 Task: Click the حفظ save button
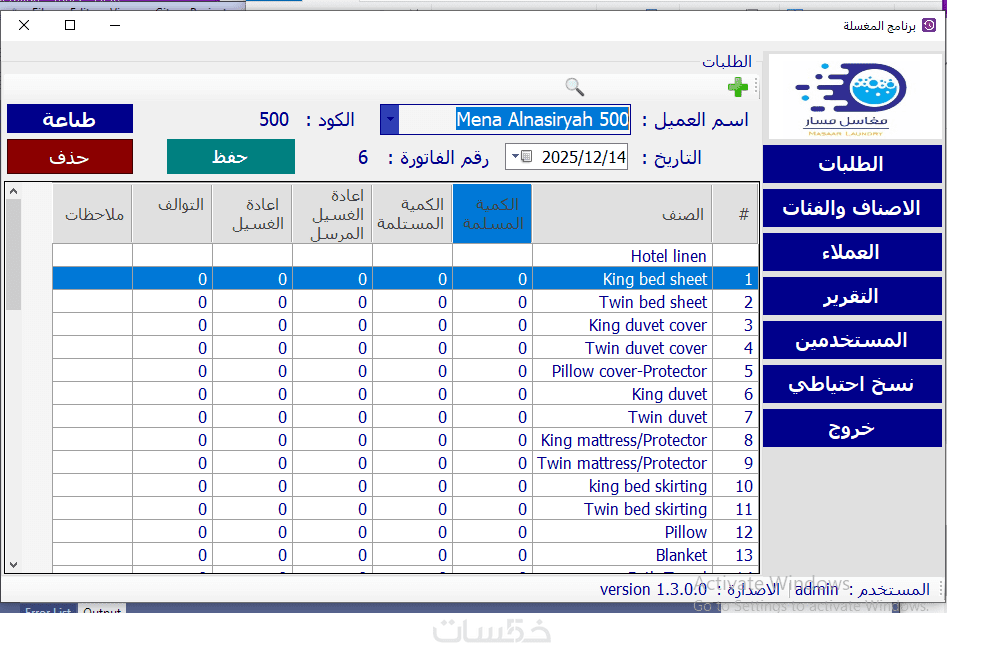(230, 156)
